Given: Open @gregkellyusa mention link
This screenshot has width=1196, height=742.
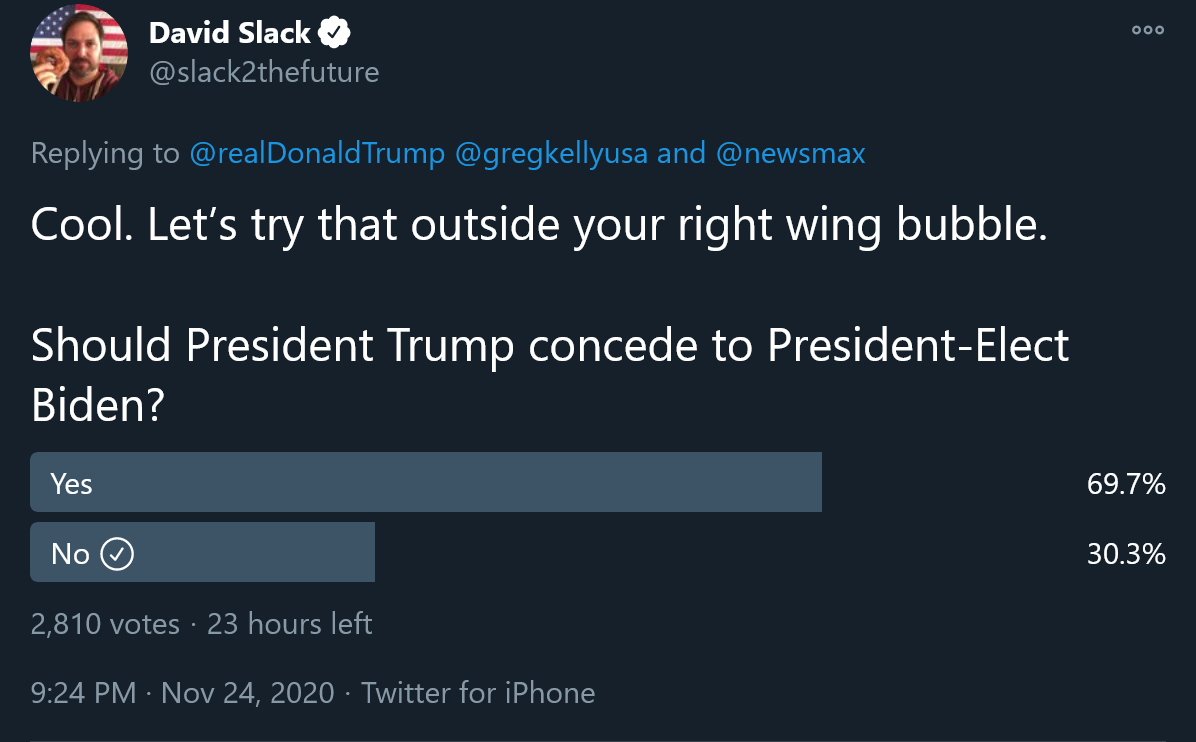Looking at the screenshot, I should click(551, 153).
